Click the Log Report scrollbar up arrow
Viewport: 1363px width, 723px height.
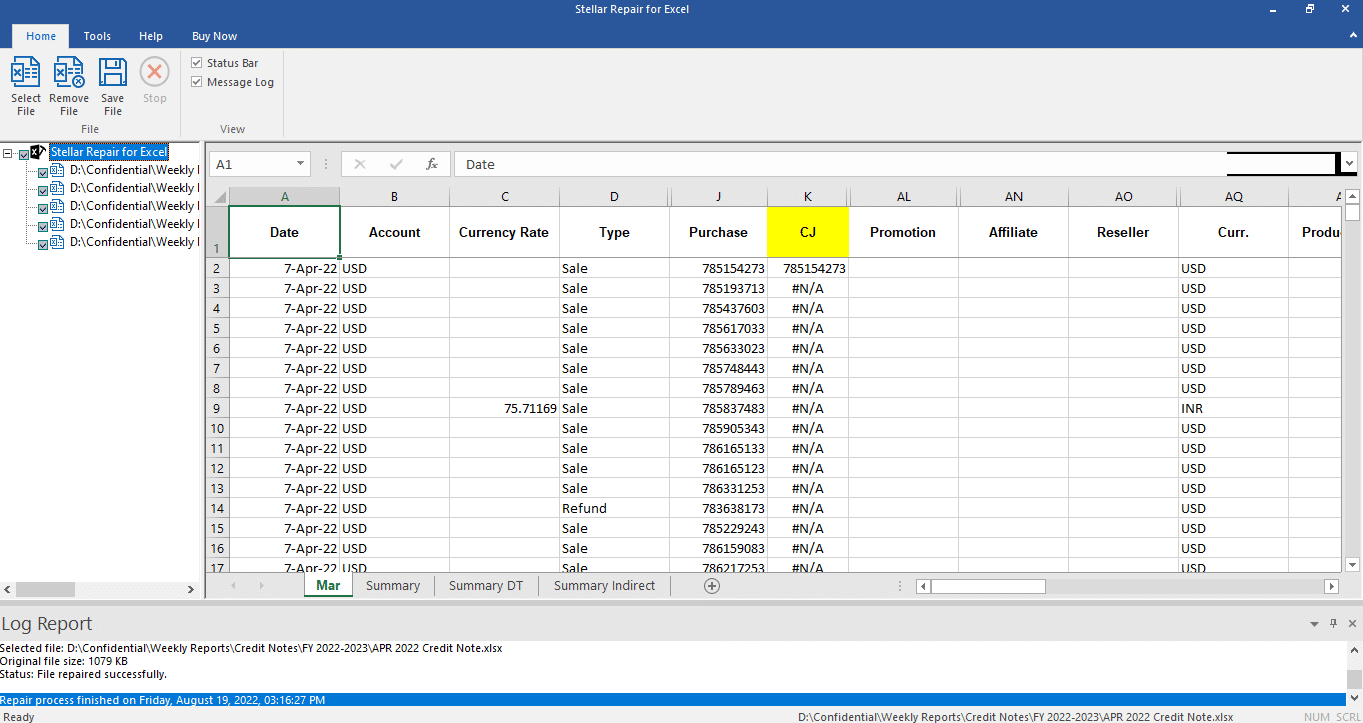pos(1354,650)
